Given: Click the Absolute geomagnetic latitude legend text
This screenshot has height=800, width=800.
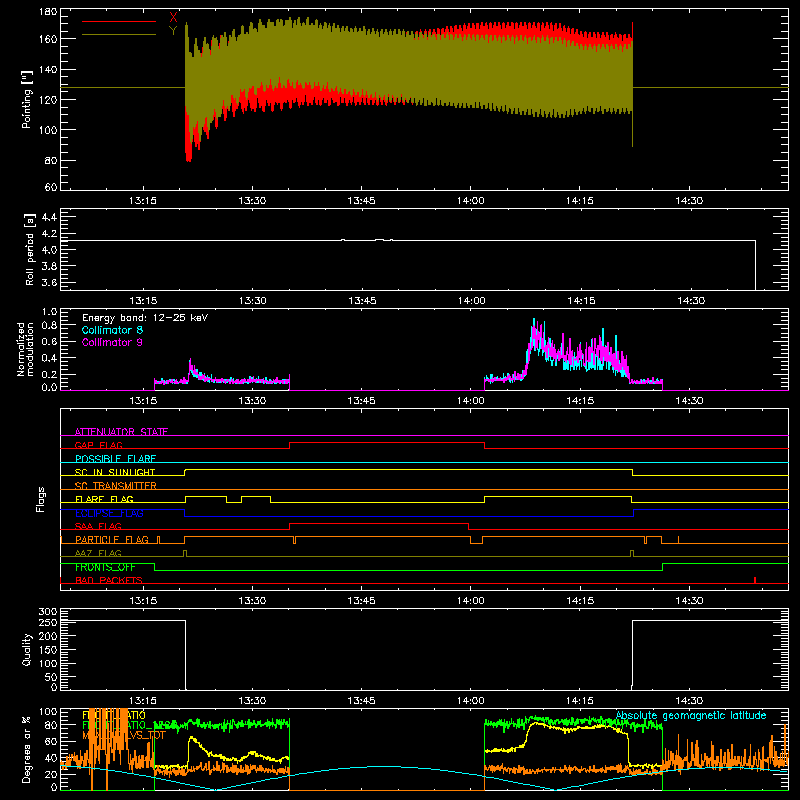Looking at the screenshot, I should point(691,716).
